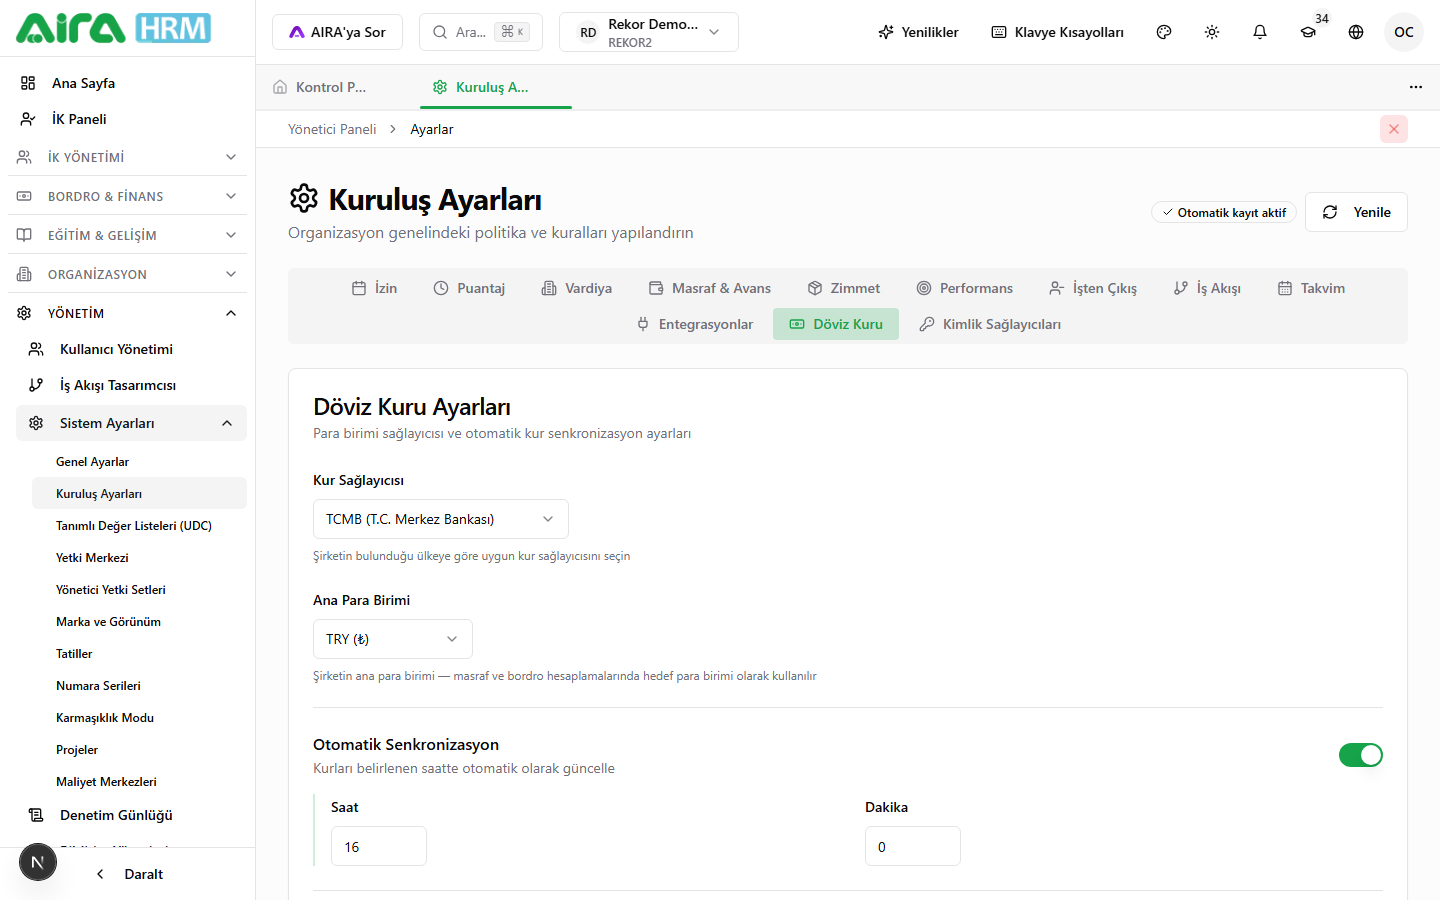Screen dimensions: 1440x900
Task: Click the Dakika input field
Action: click(913, 846)
